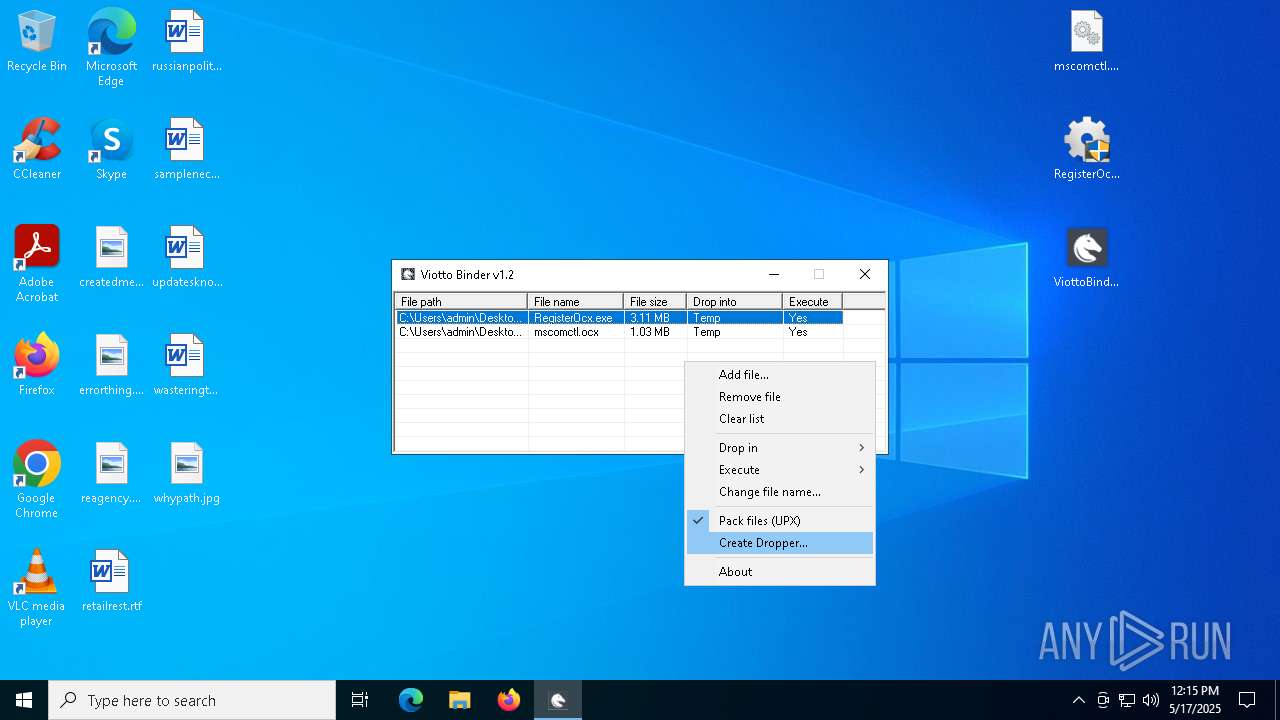Choose Add file... from context menu
1280x720 pixels.
[780, 374]
